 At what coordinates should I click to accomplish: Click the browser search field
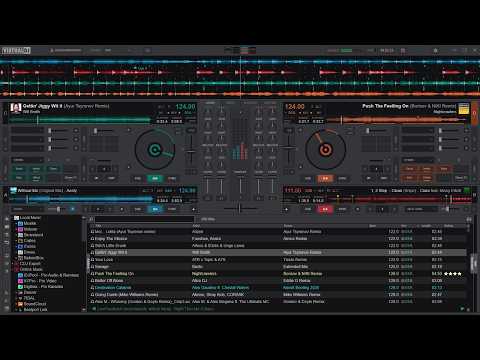tap(144, 219)
